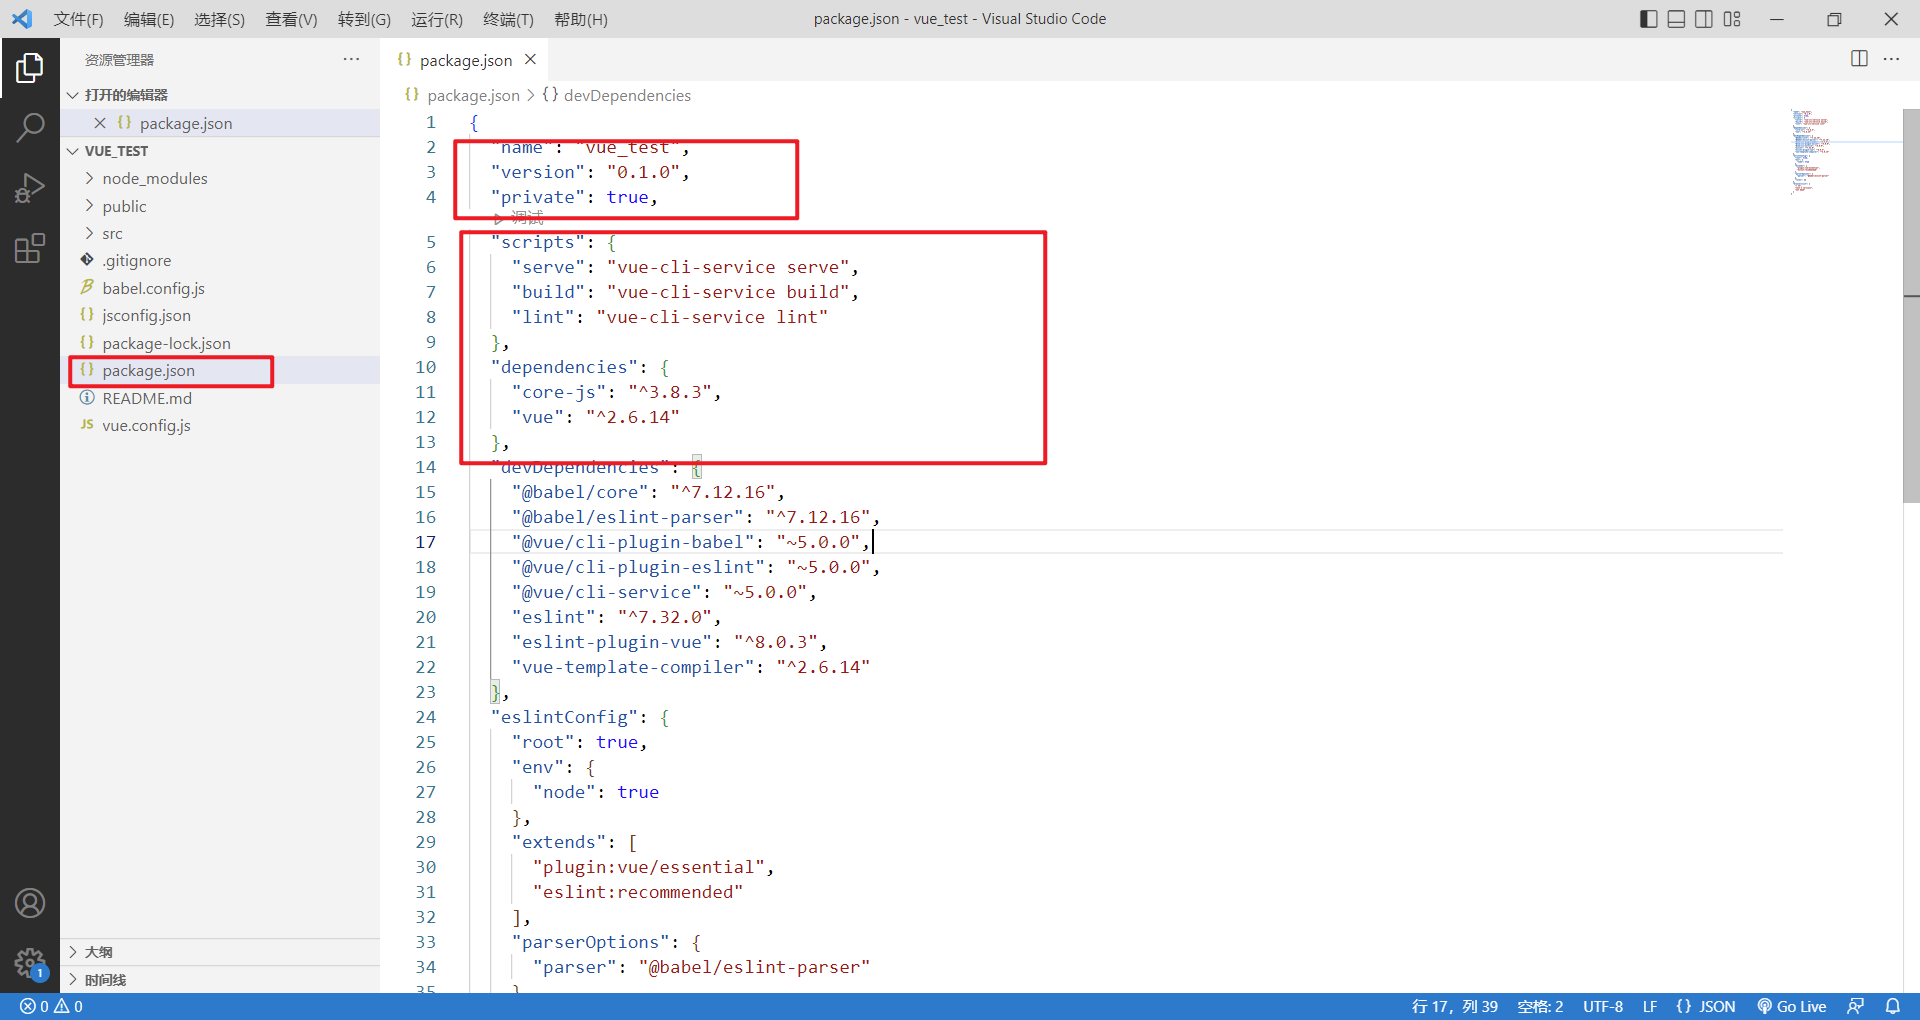This screenshot has width=1920, height=1020.
Task: Open the Accounts icon in activity bar
Action: click(x=30, y=903)
